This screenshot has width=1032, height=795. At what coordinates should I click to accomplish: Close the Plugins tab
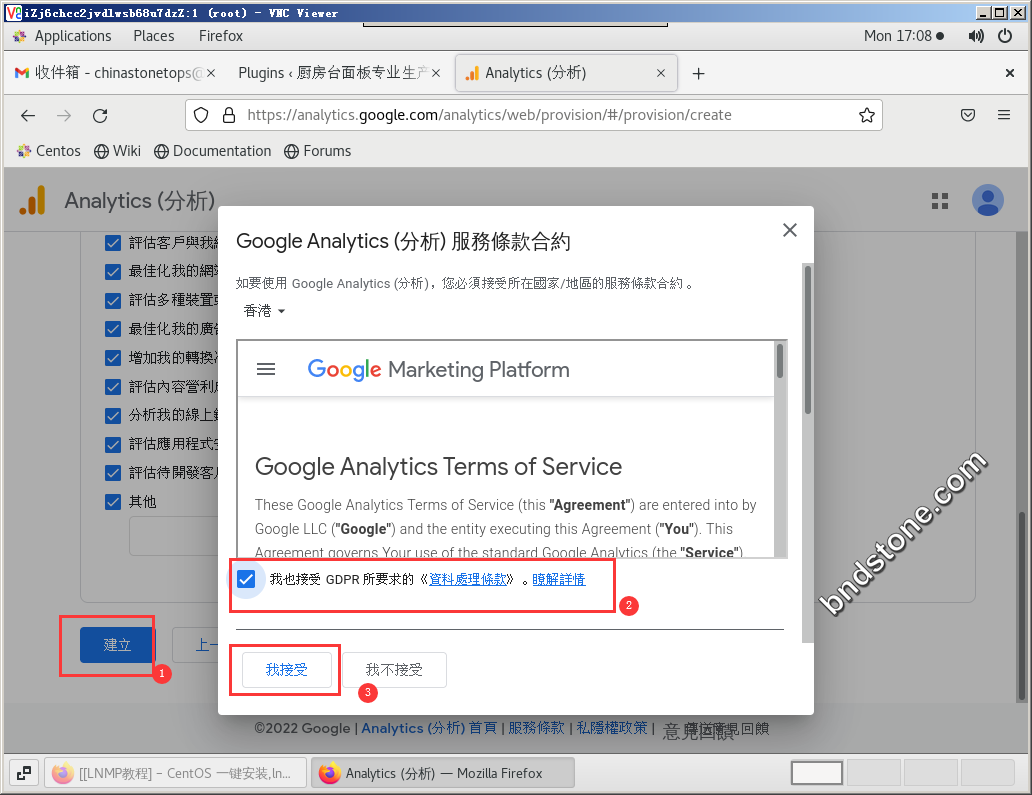pos(436,73)
